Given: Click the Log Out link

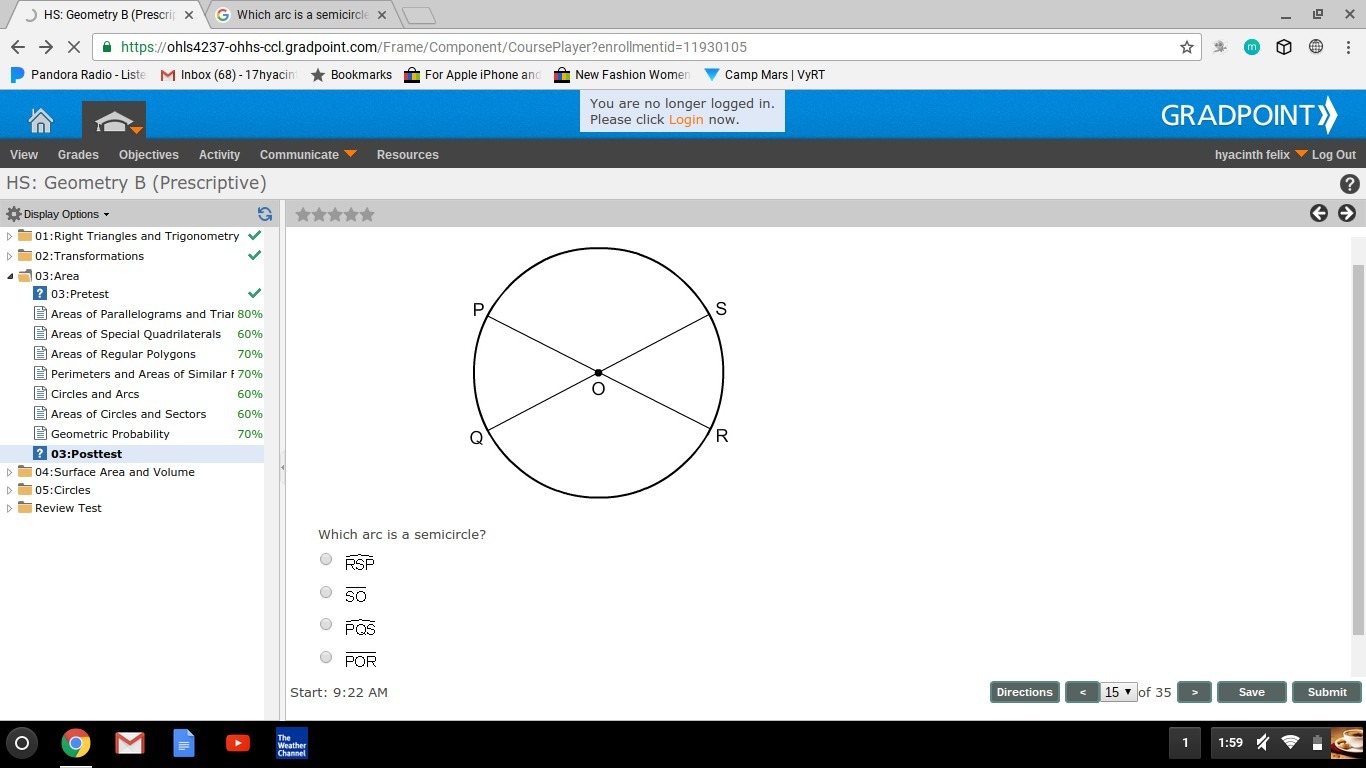Looking at the screenshot, I should (x=1333, y=154).
